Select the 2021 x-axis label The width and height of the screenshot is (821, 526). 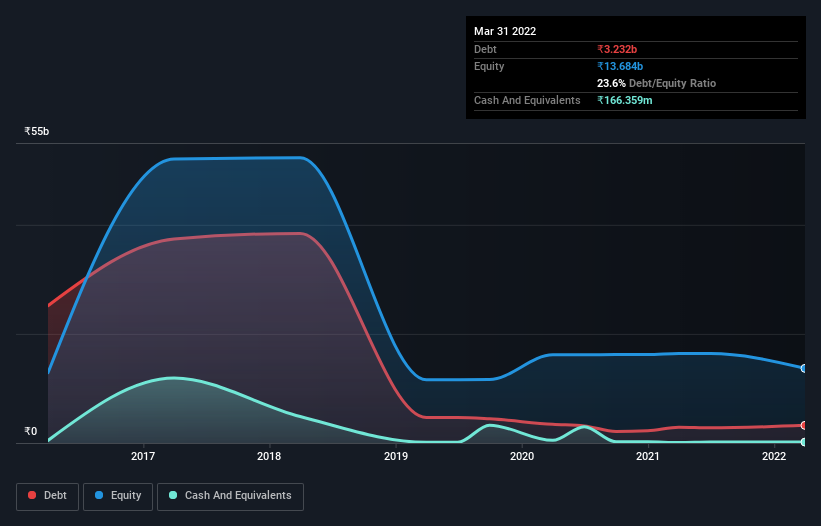click(648, 456)
